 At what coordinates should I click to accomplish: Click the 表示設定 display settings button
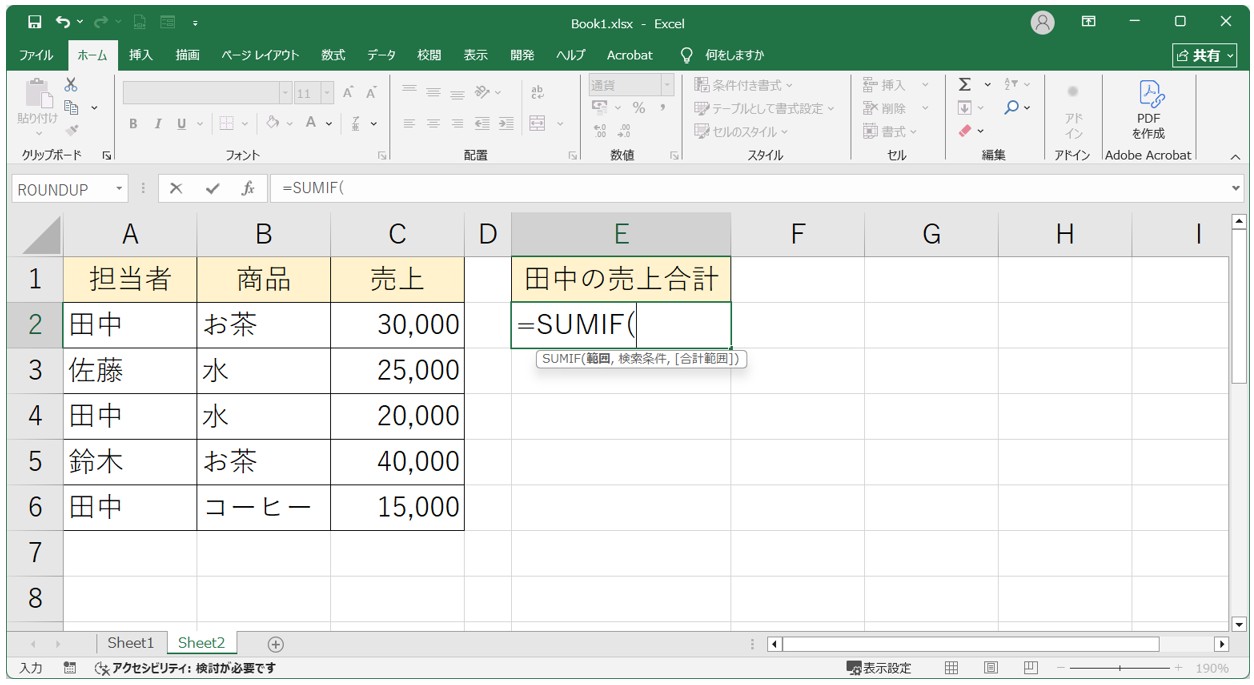(879, 668)
